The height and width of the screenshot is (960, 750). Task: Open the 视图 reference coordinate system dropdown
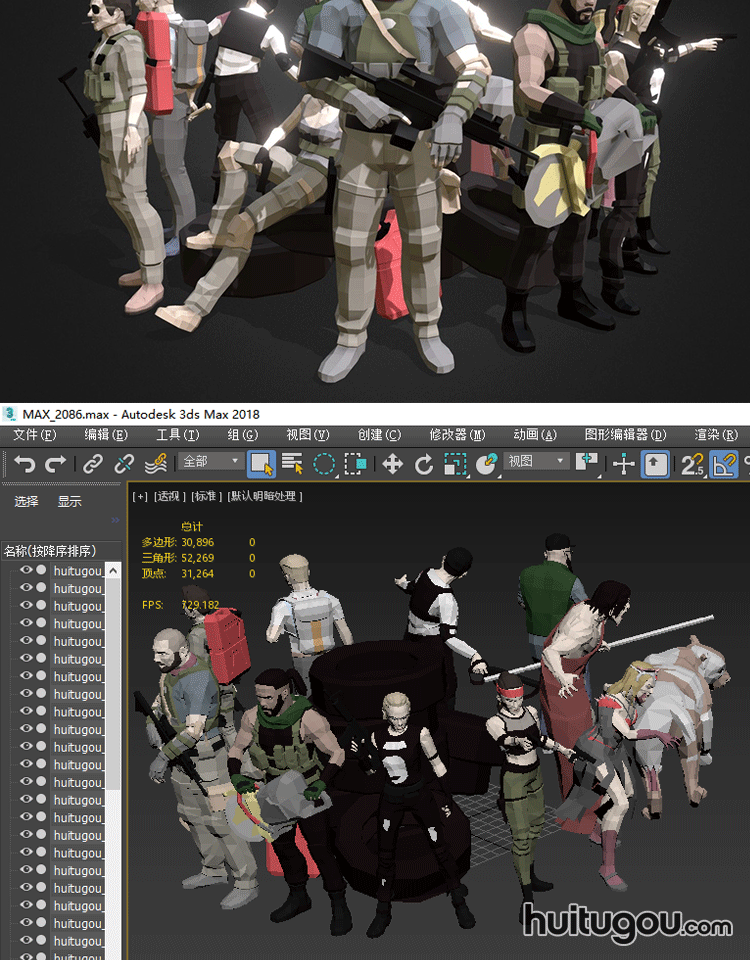[536, 462]
